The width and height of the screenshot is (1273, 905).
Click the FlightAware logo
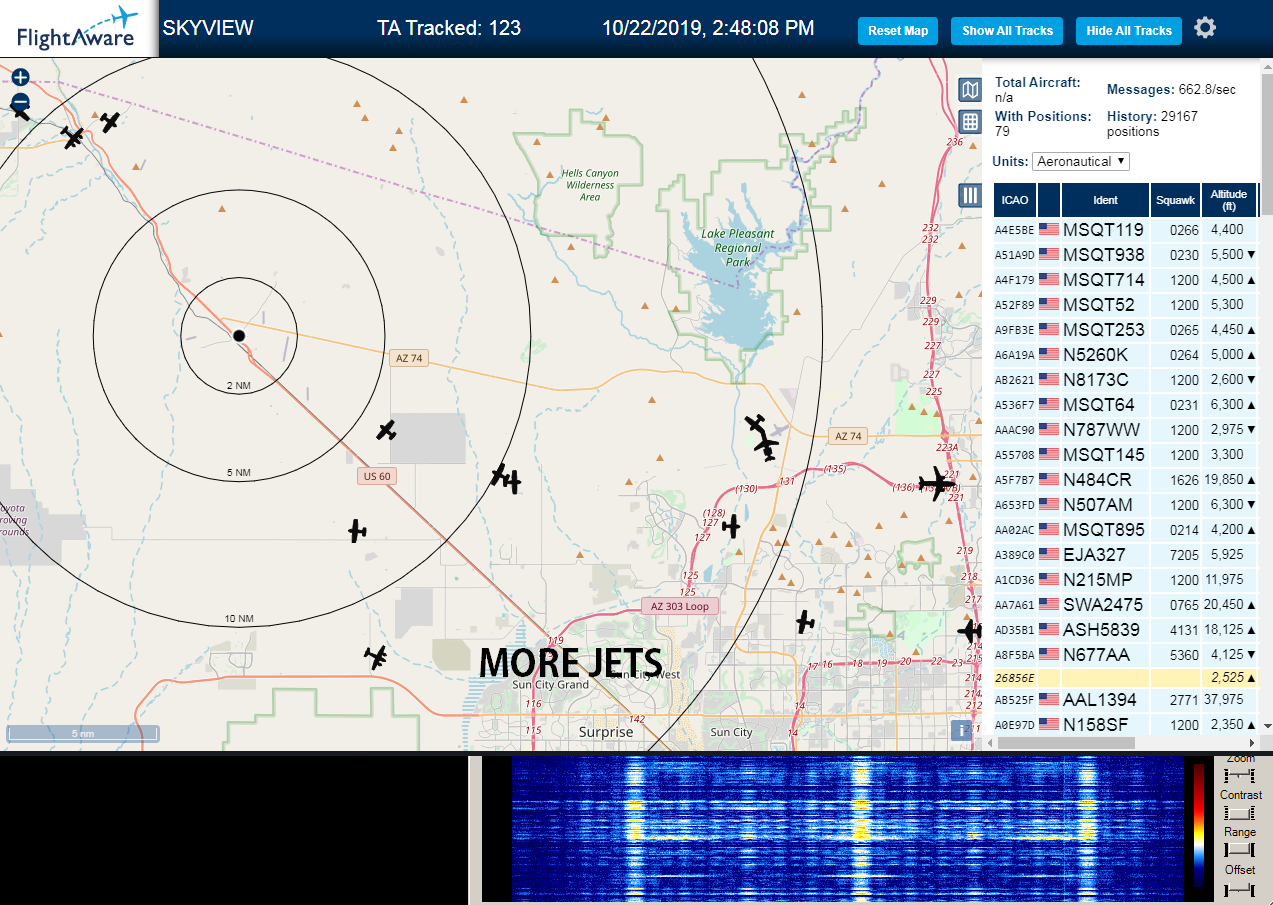(77, 29)
